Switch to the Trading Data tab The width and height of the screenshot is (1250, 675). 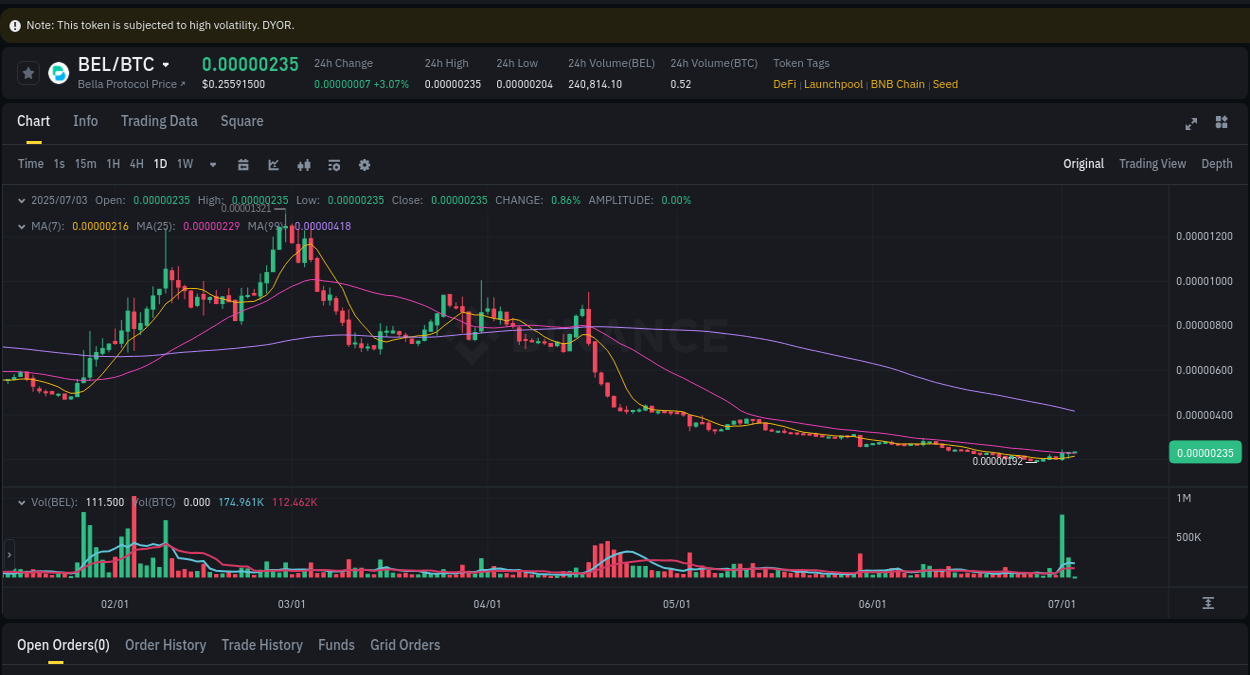[x=159, y=121]
